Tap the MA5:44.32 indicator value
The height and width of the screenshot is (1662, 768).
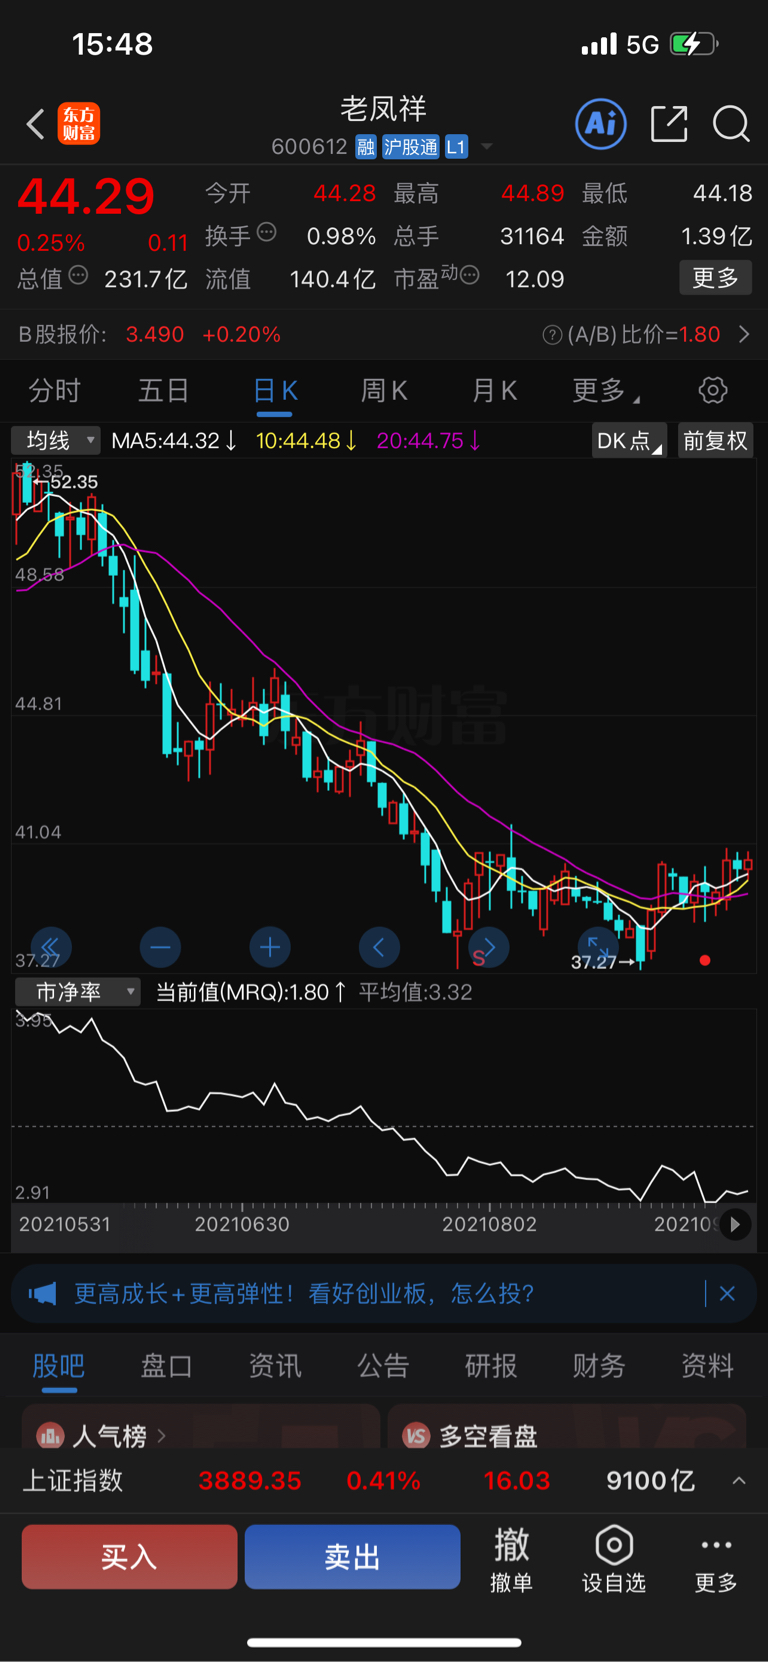pyautogui.click(x=174, y=441)
